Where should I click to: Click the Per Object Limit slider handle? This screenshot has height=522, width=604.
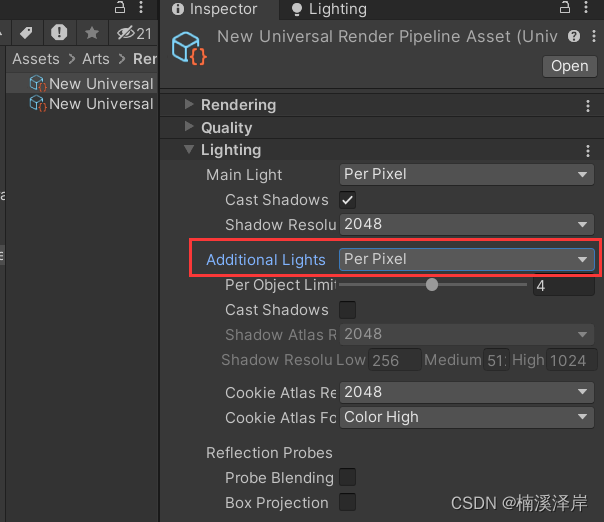tap(432, 285)
